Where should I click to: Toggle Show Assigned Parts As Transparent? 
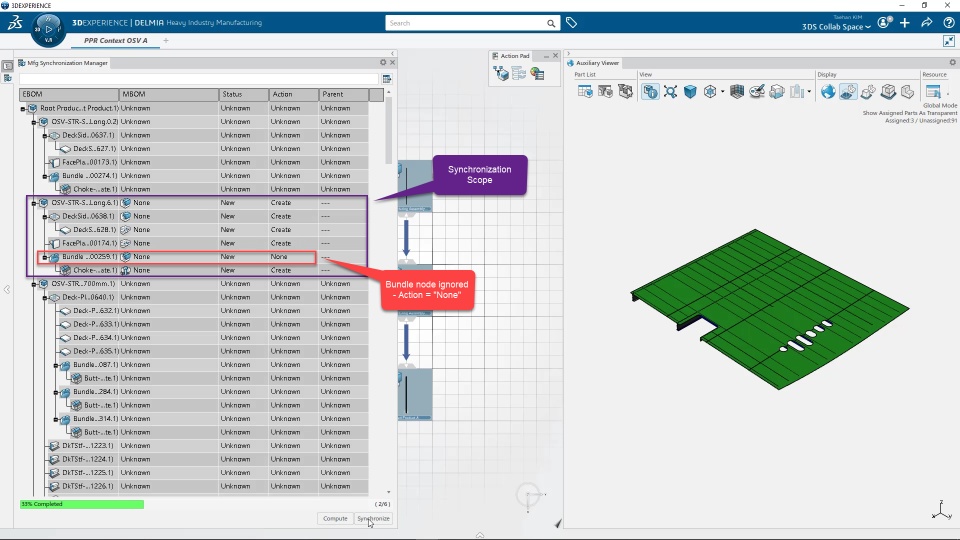coord(848,92)
